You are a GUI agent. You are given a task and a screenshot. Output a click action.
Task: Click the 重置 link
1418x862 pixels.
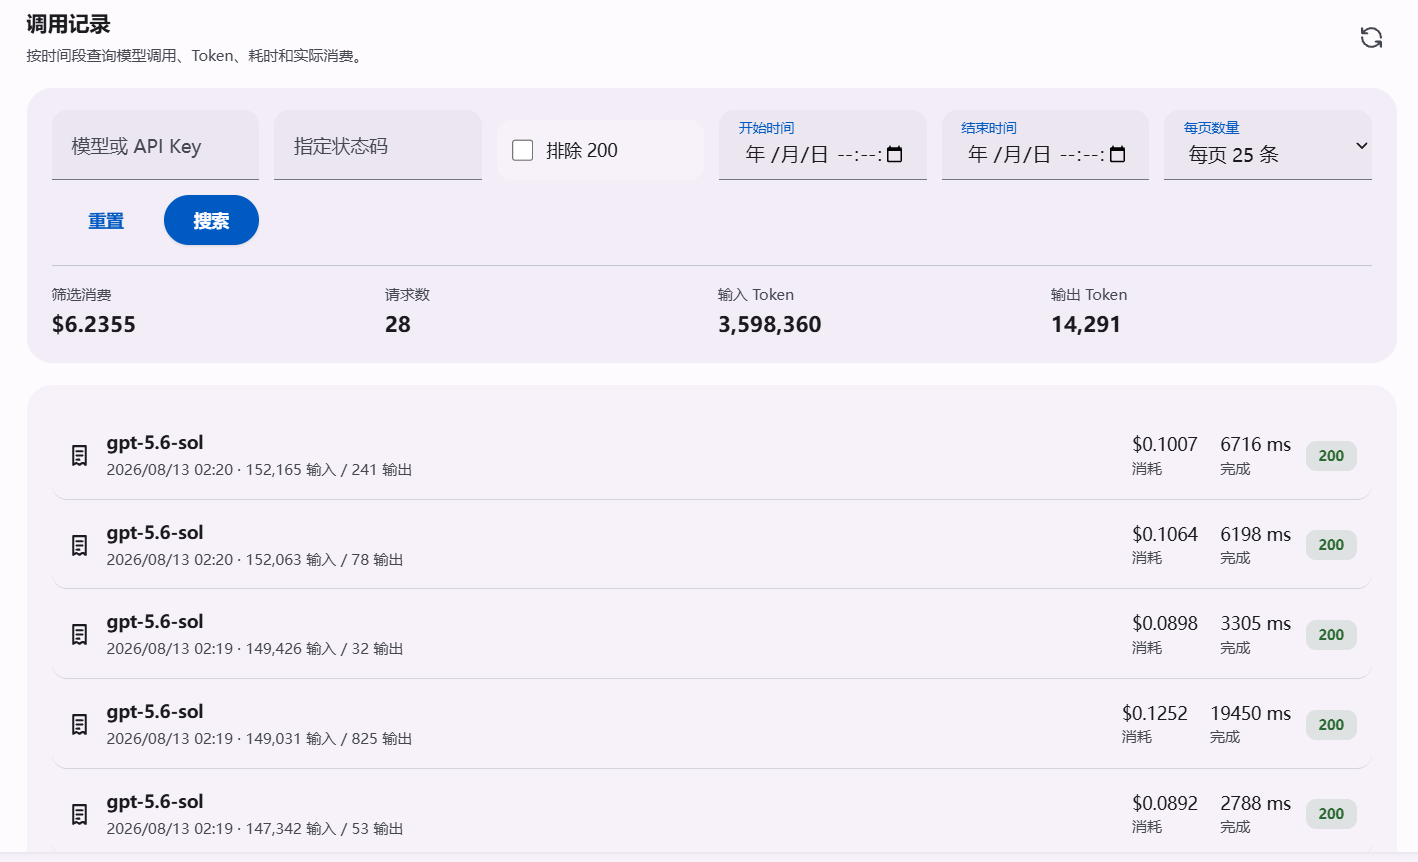[106, 221]
